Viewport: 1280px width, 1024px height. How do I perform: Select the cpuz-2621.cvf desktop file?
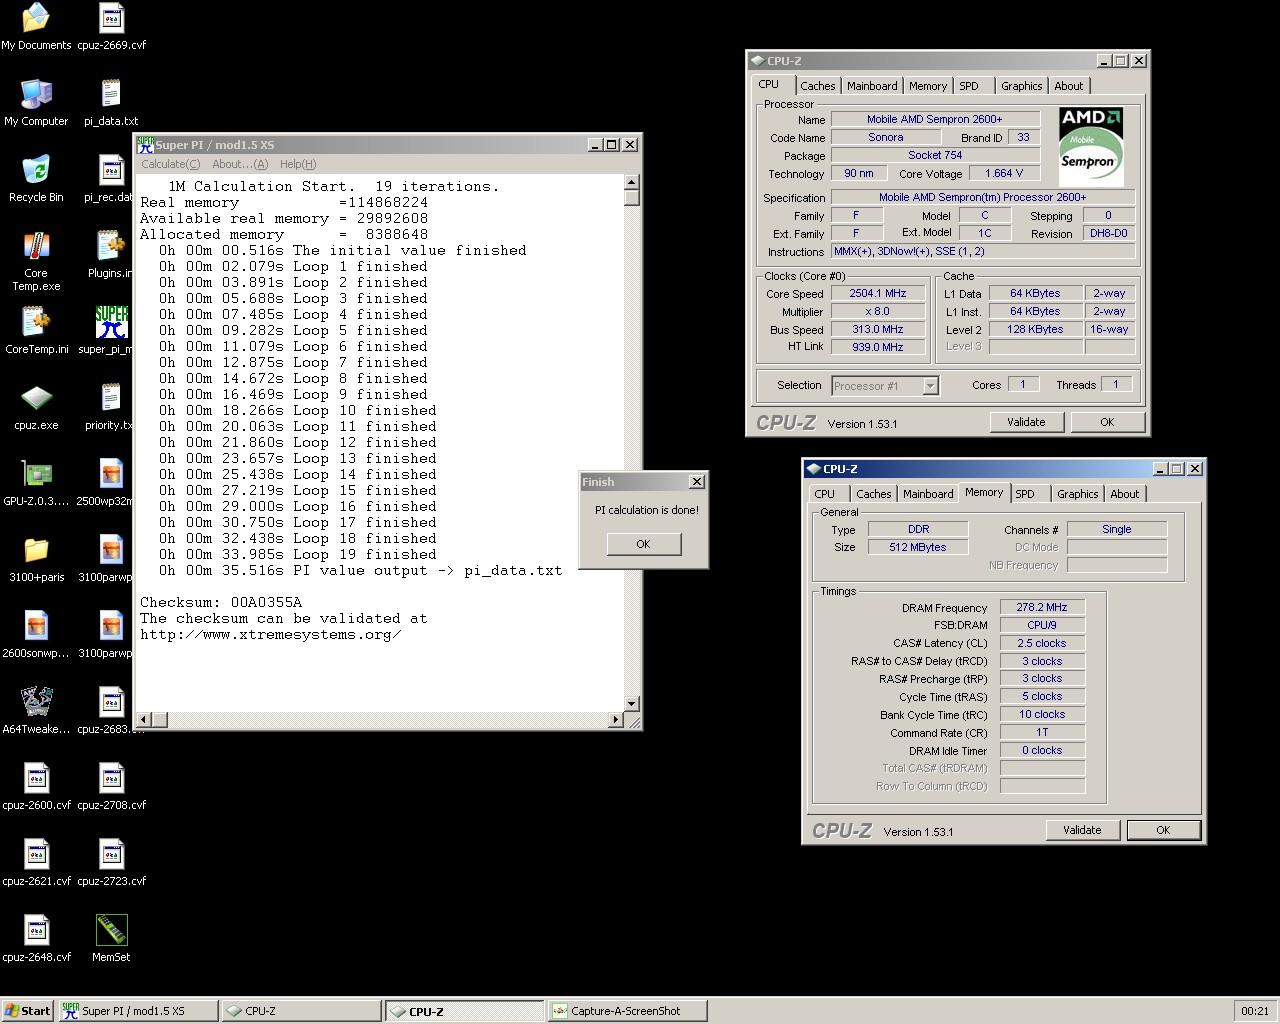[36, 863]
